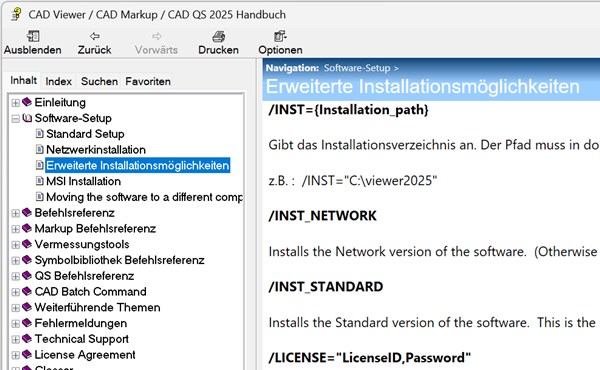Click the book icon next to QS Befehlsreferenz
The height and width of the screenshot is (370, 600).
click(26, 275)
